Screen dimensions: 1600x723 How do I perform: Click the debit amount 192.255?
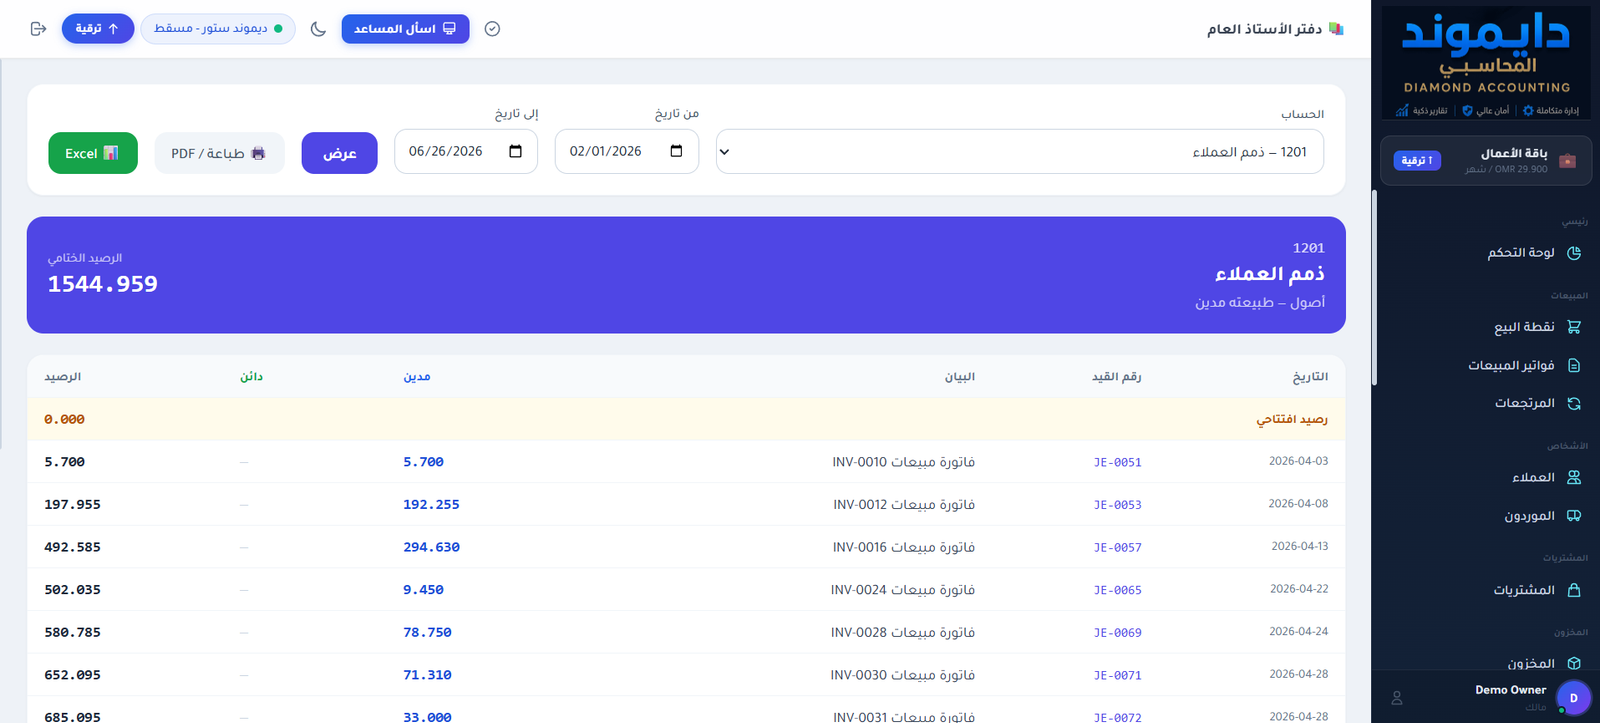431,505
